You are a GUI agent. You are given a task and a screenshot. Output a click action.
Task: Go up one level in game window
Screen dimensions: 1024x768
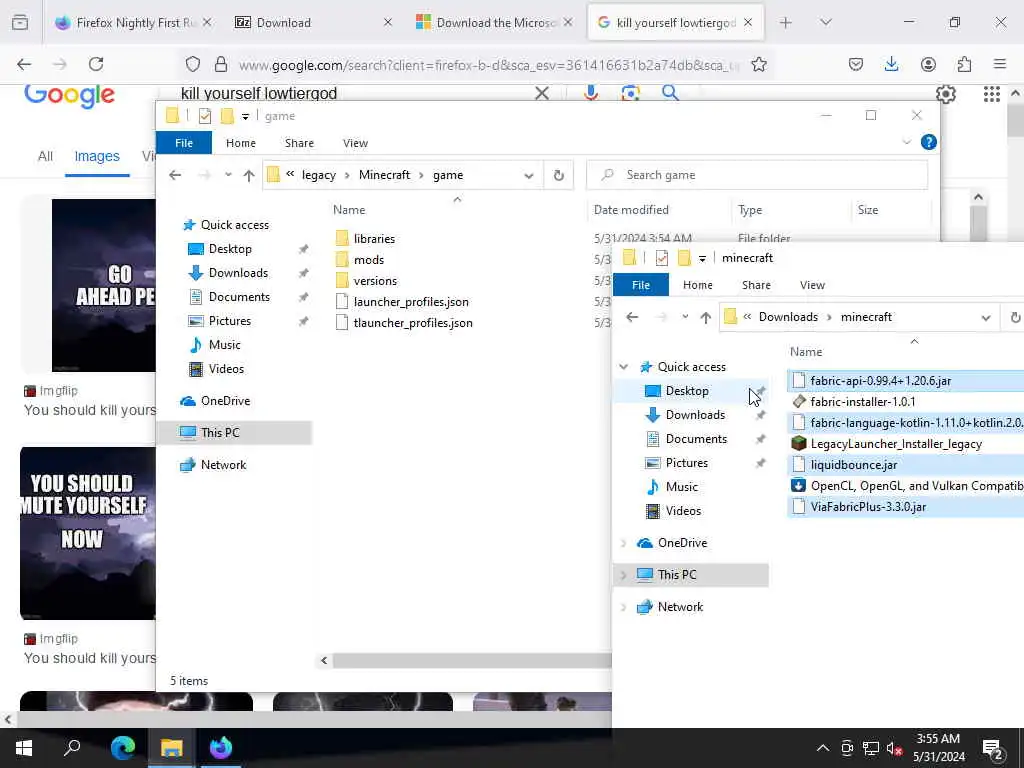pos(248,175)
